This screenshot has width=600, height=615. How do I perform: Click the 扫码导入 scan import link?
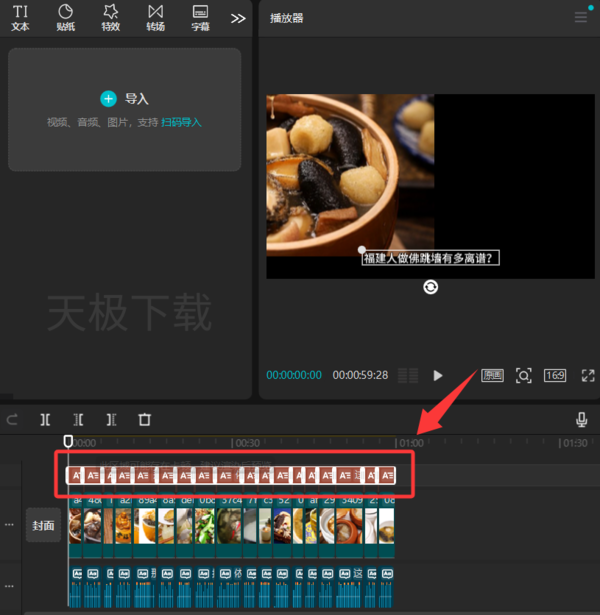(182, 122)
